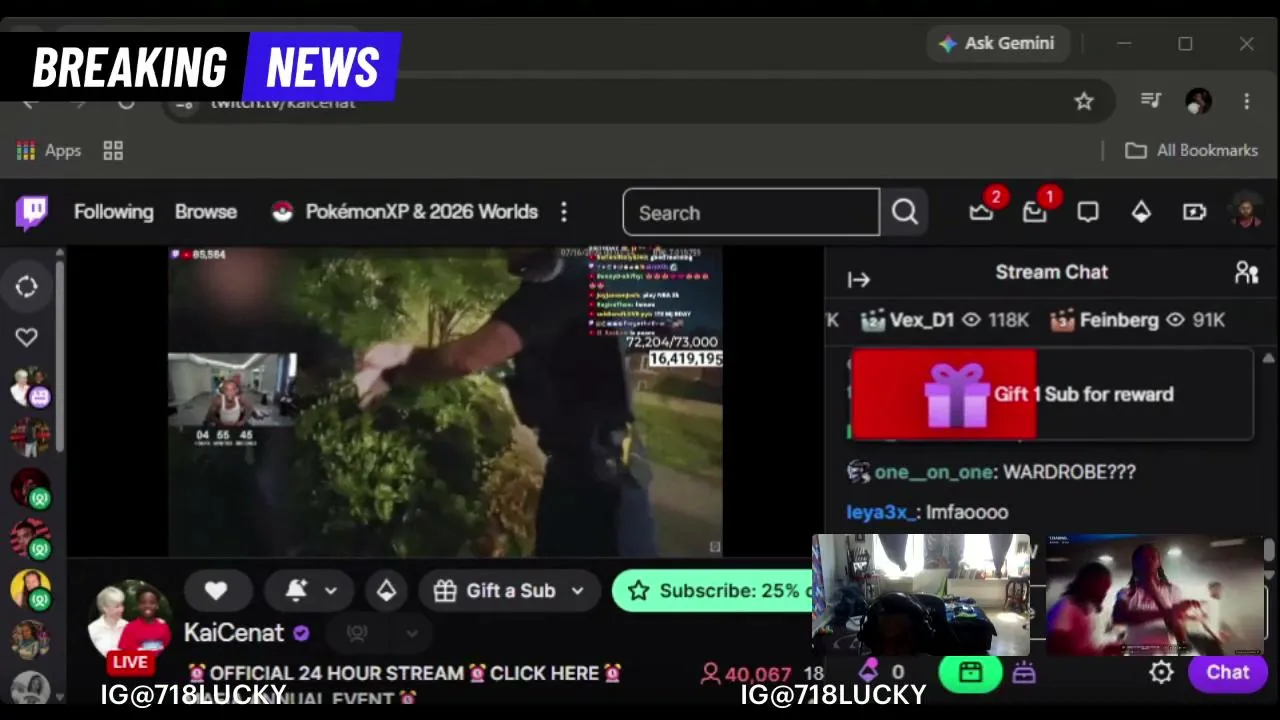Open chat settings gear icon
The image size is (1280, 720).
tap(1161, 672)
